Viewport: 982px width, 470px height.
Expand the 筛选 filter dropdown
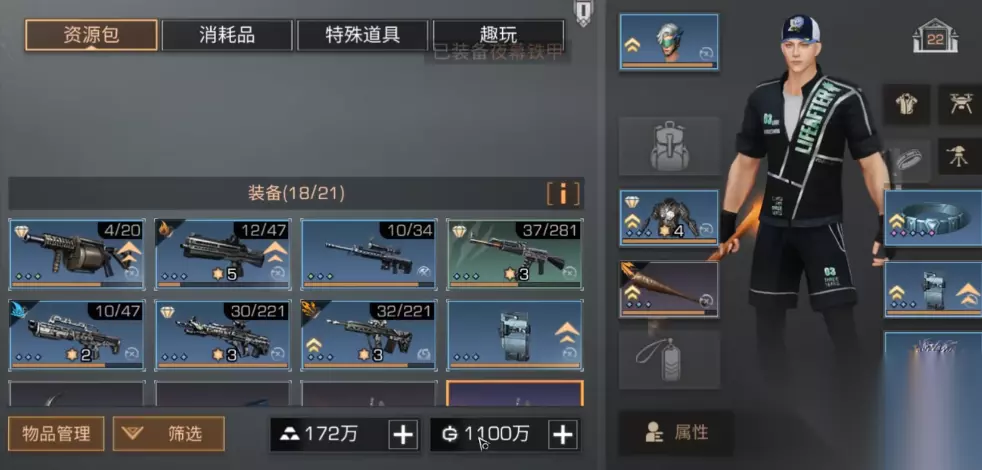click(x=168, y=434)
